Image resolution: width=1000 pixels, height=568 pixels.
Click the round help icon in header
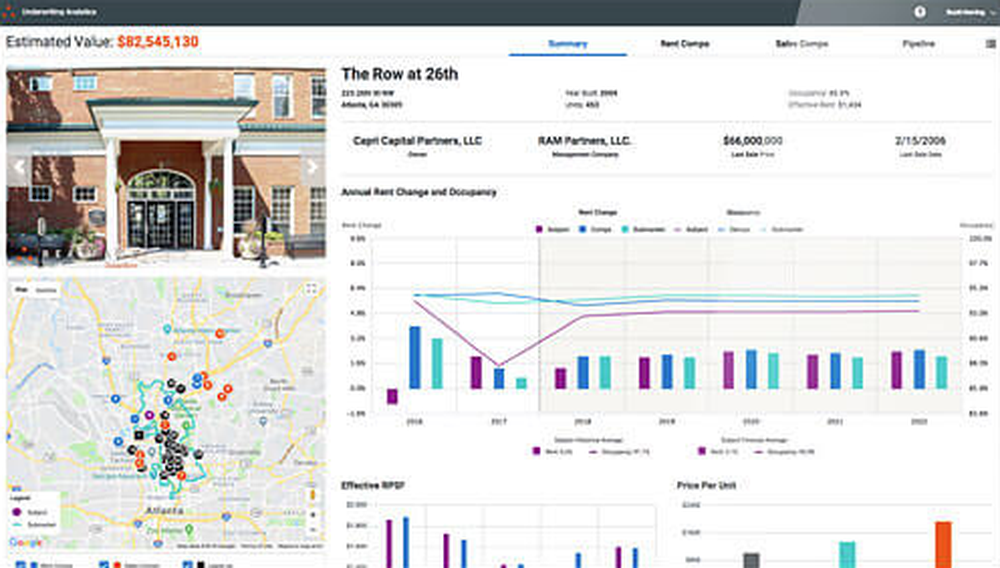point(920,11)
